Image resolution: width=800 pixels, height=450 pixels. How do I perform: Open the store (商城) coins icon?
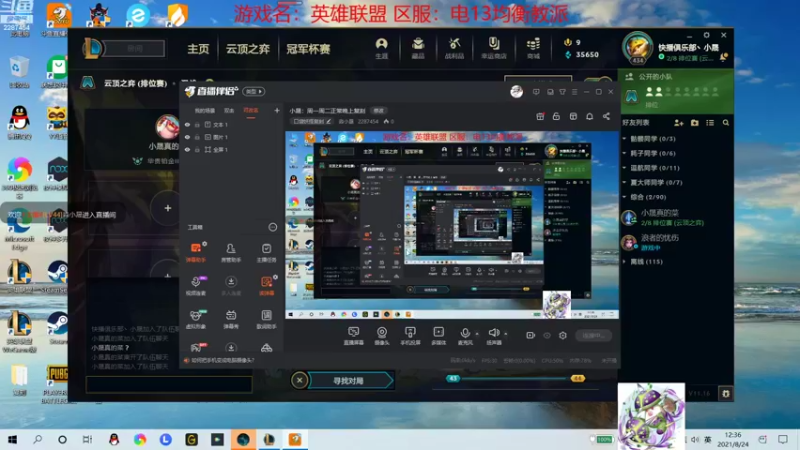pyautogui.click(x=533, y=48)
